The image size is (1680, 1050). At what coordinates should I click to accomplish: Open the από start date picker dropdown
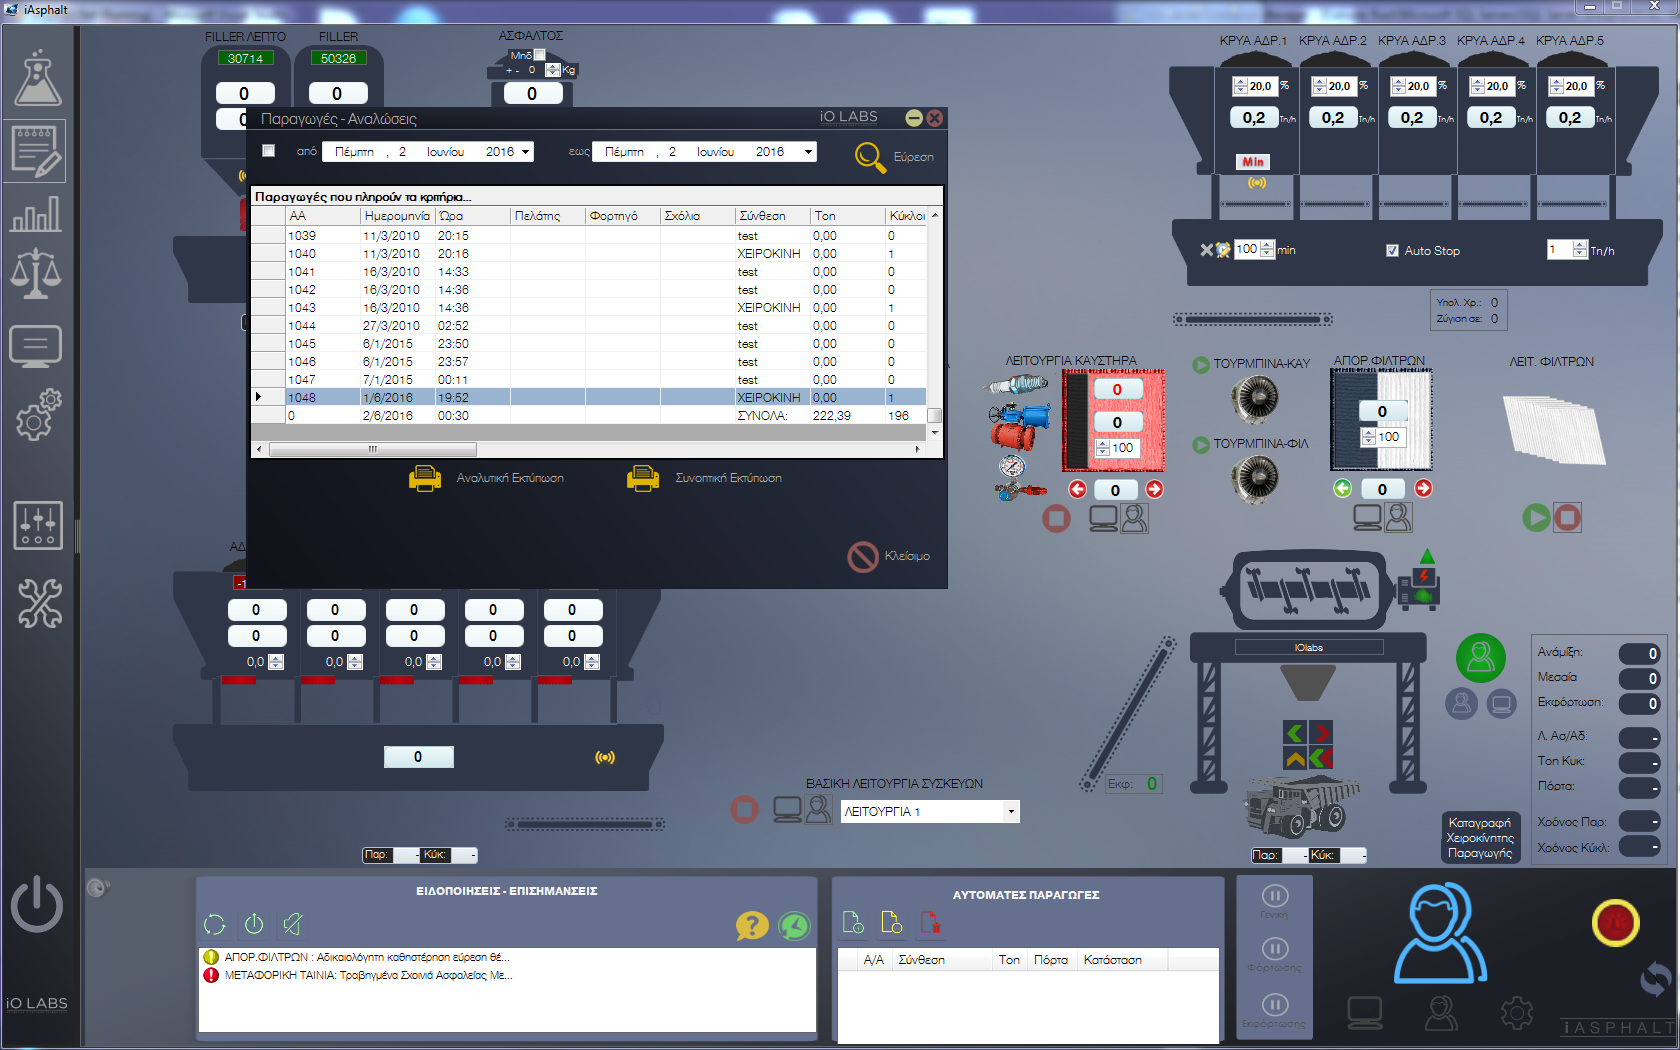(525, 152)
